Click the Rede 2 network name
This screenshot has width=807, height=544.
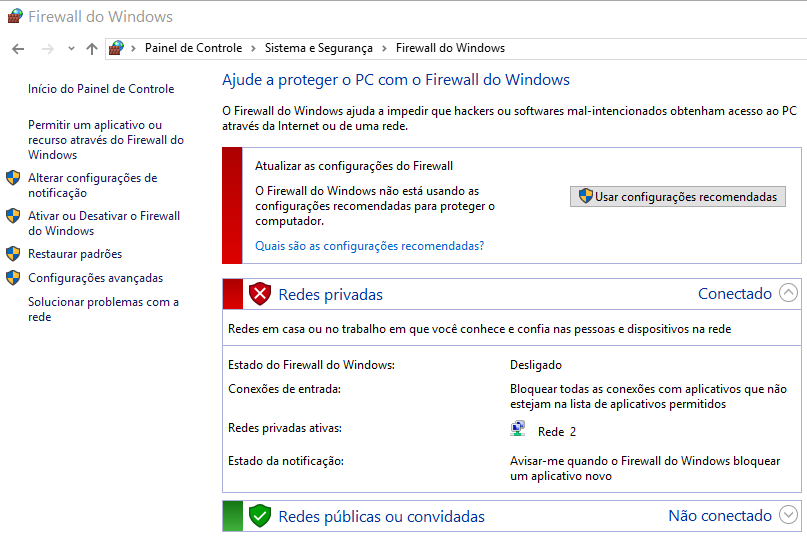click(557, 432)
